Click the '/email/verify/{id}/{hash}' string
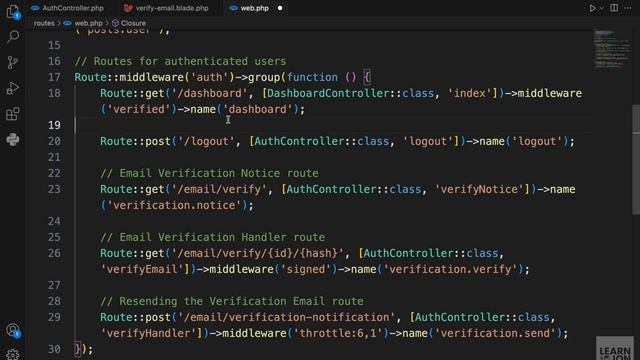This screenshot has height=360, width=640. [x=258, y=253]
